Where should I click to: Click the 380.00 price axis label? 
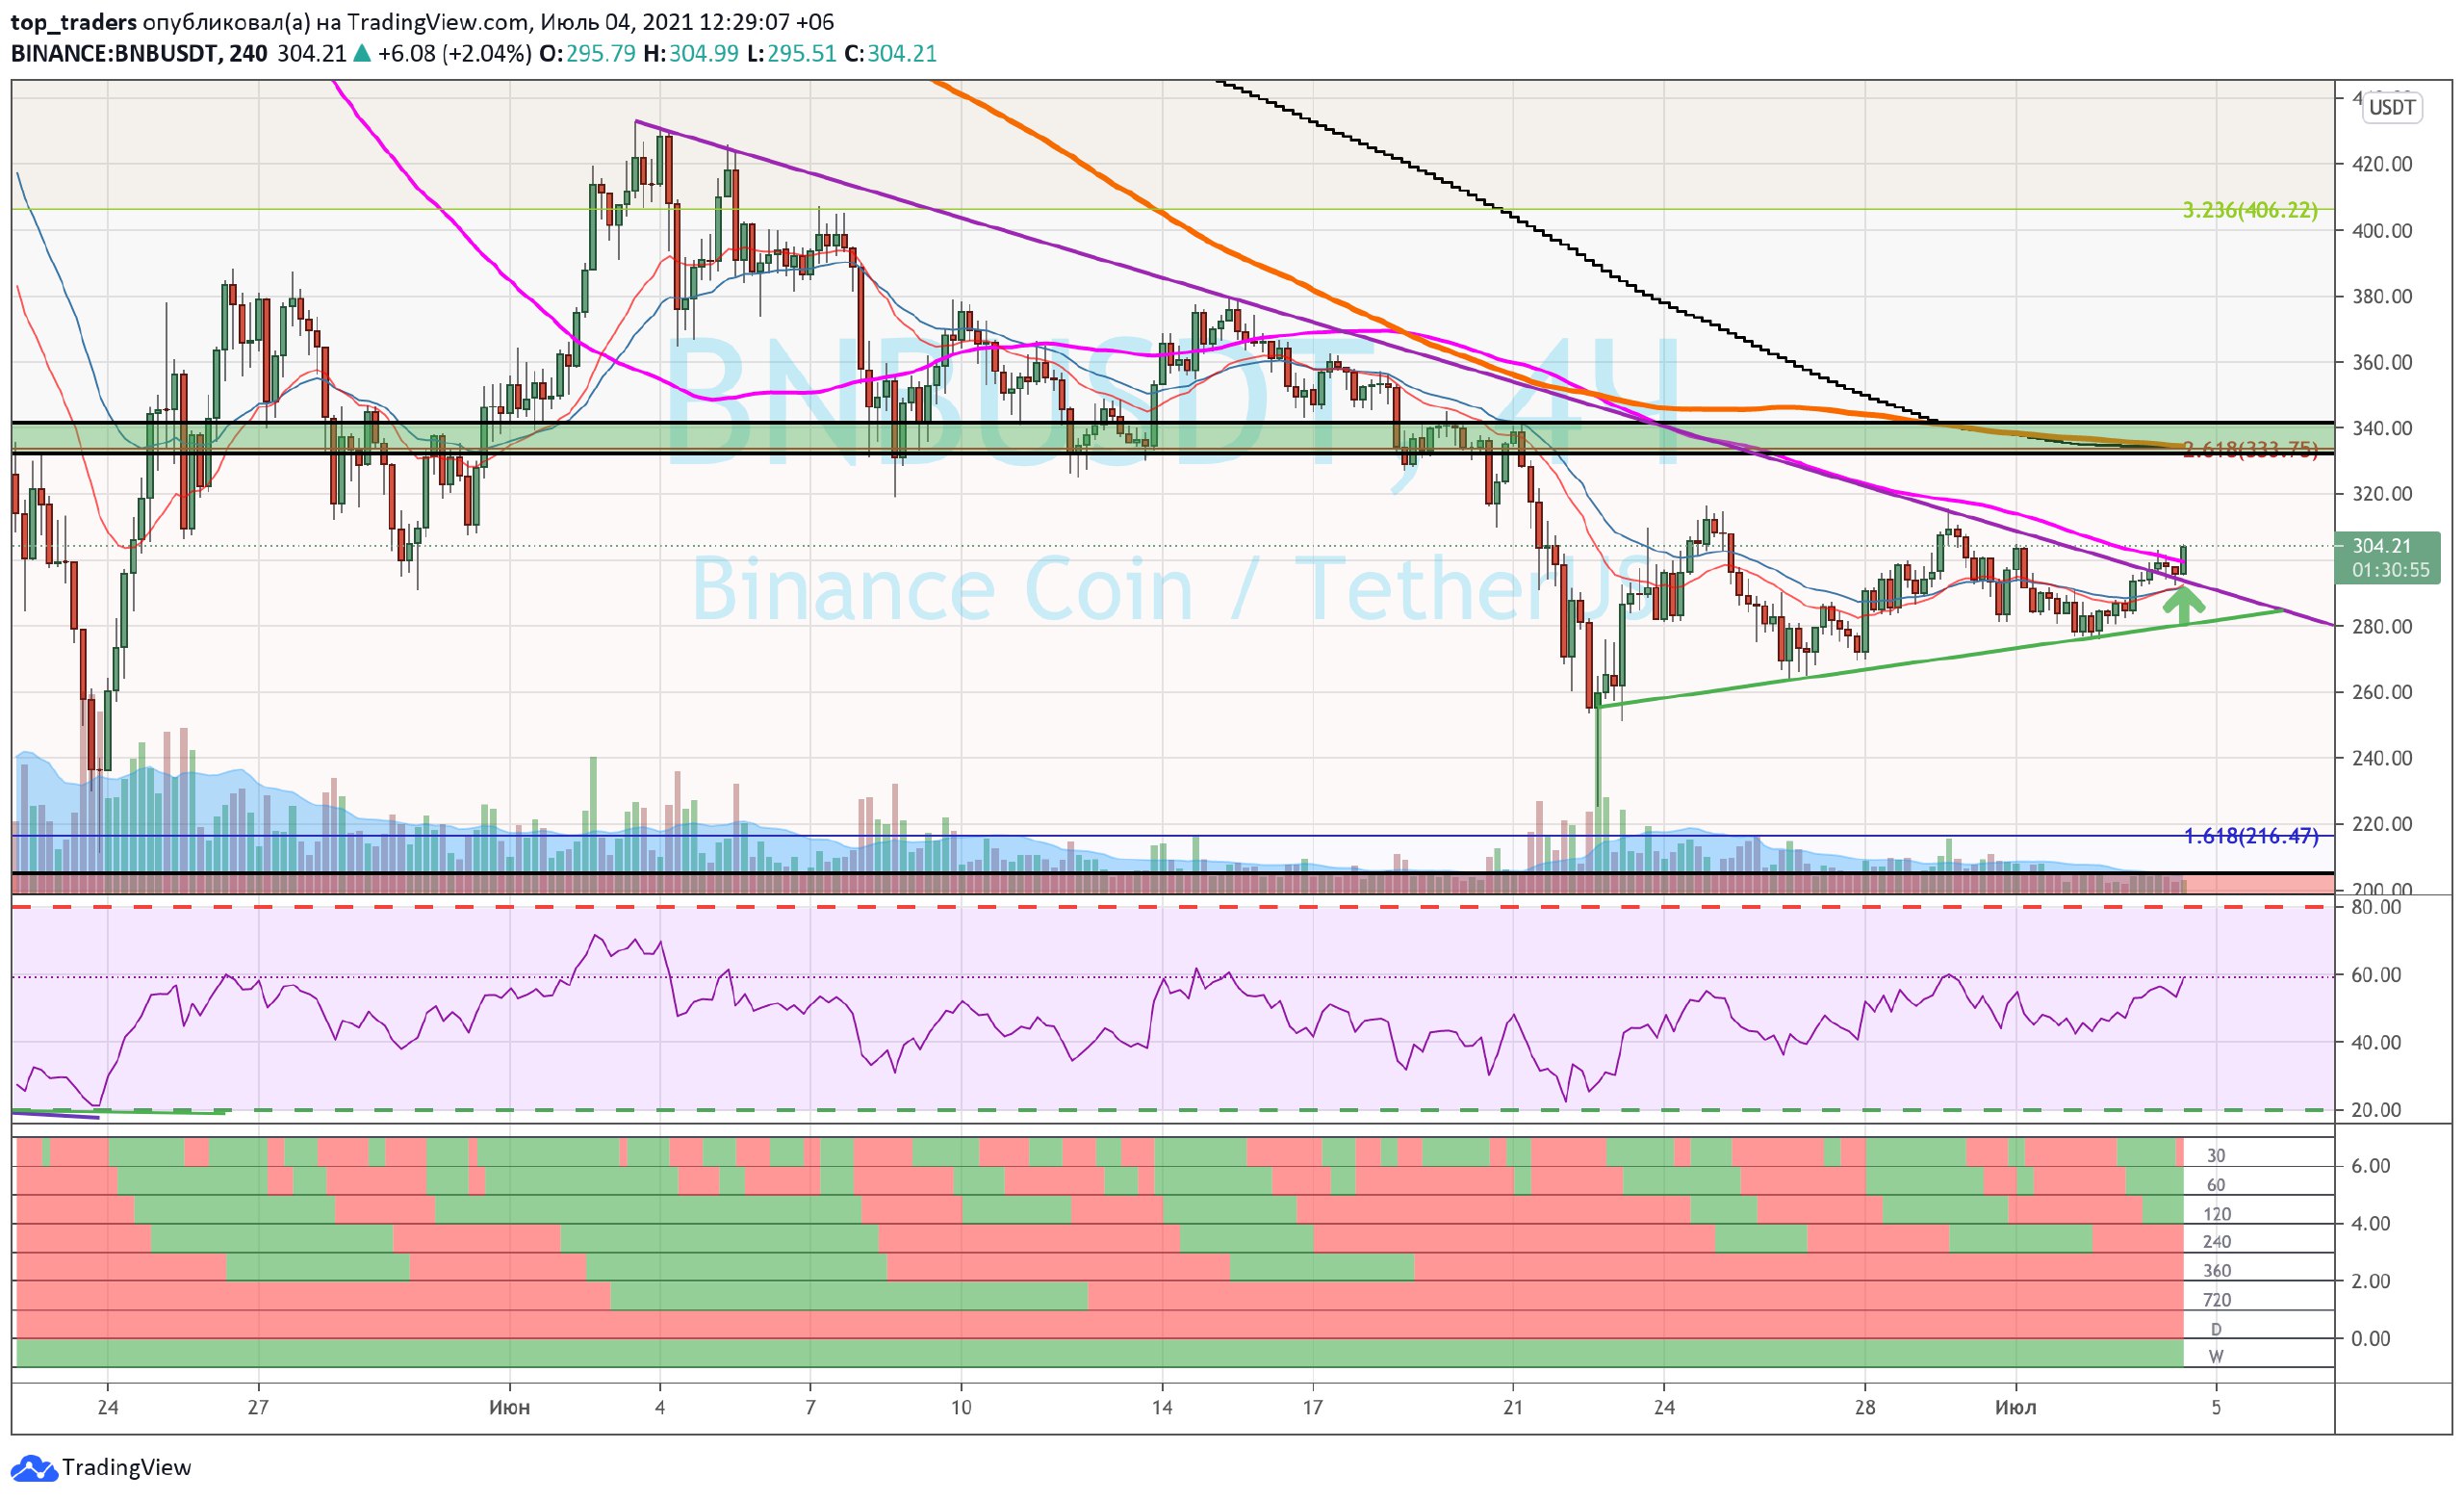(2383, 296)
